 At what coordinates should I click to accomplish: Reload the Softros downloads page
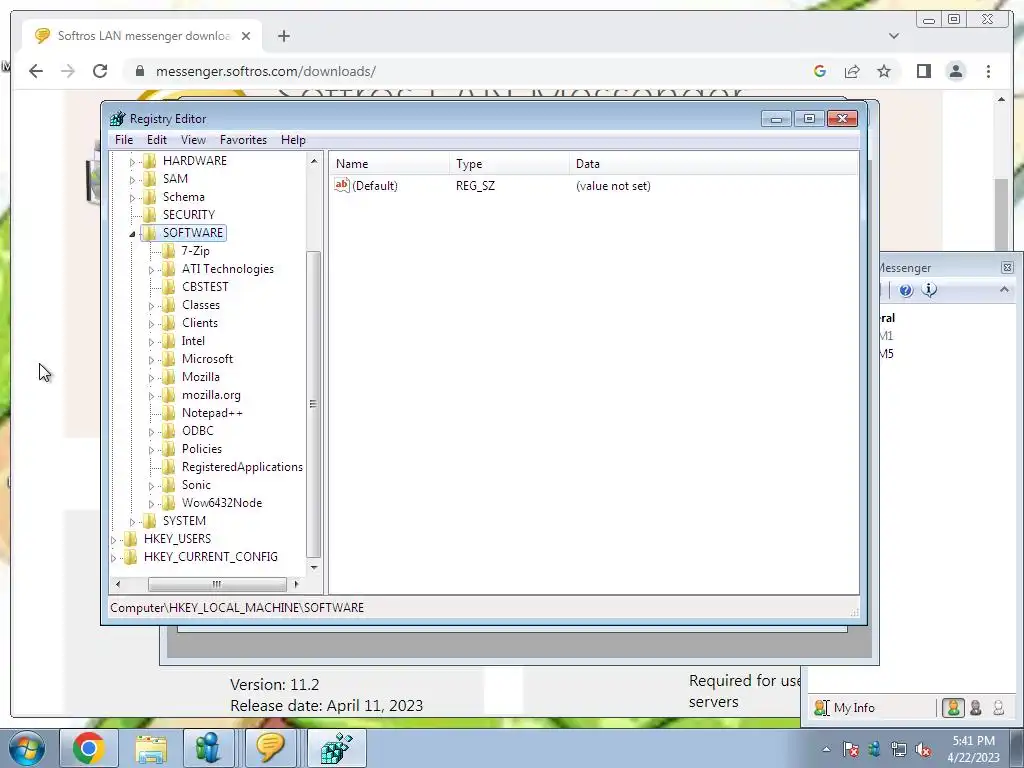click(100, 71)
